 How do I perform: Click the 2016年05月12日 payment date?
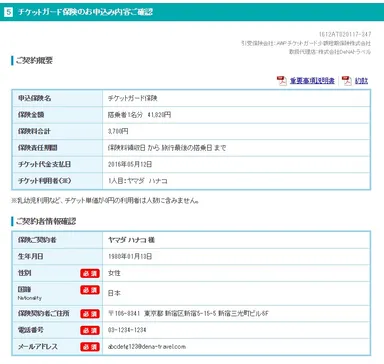point(130,164)
